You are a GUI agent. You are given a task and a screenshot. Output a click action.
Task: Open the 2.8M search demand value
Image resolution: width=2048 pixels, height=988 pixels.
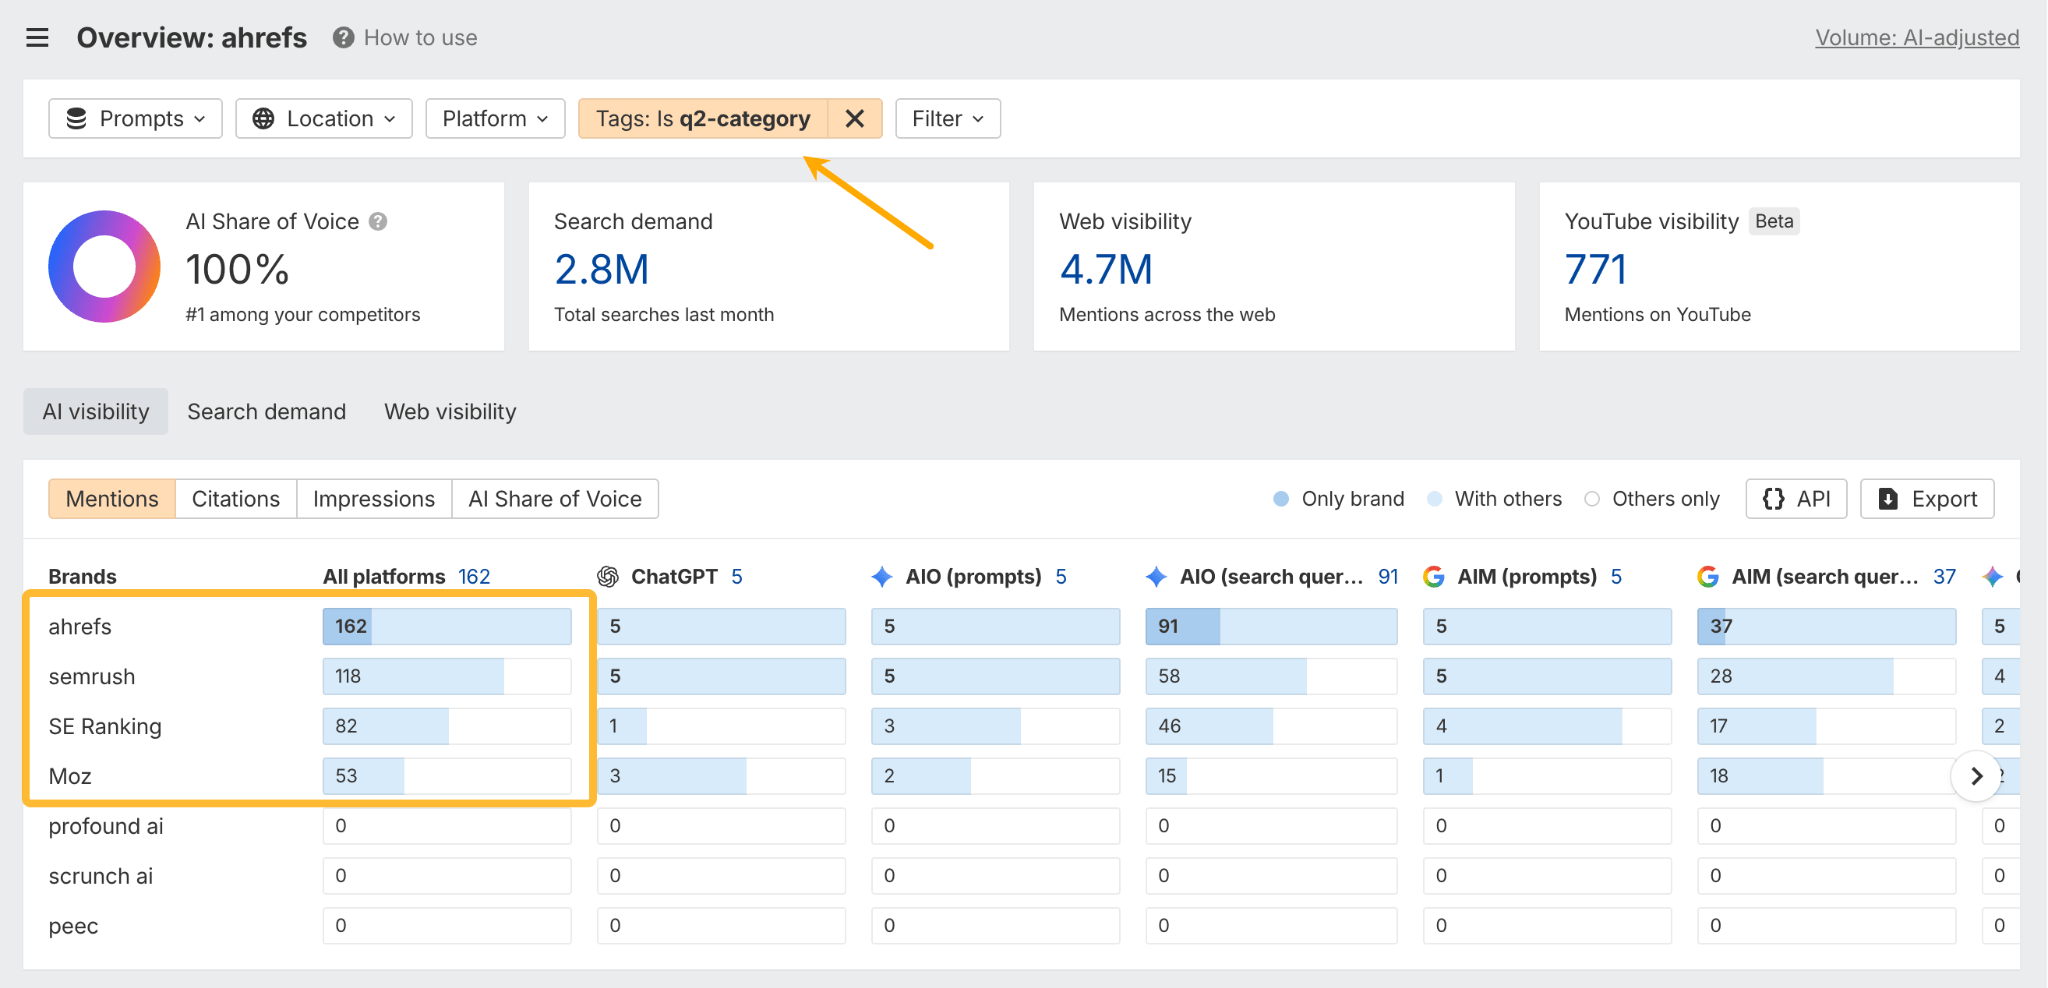[x=602, y=270]
